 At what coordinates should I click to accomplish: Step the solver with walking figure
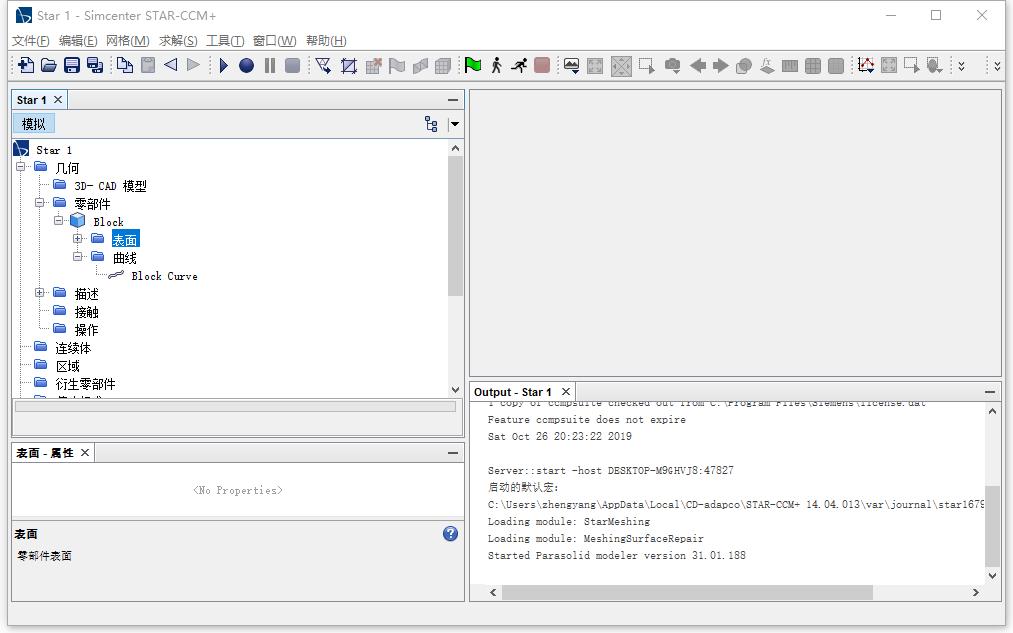pyautogui.click(x=496, y=65)
